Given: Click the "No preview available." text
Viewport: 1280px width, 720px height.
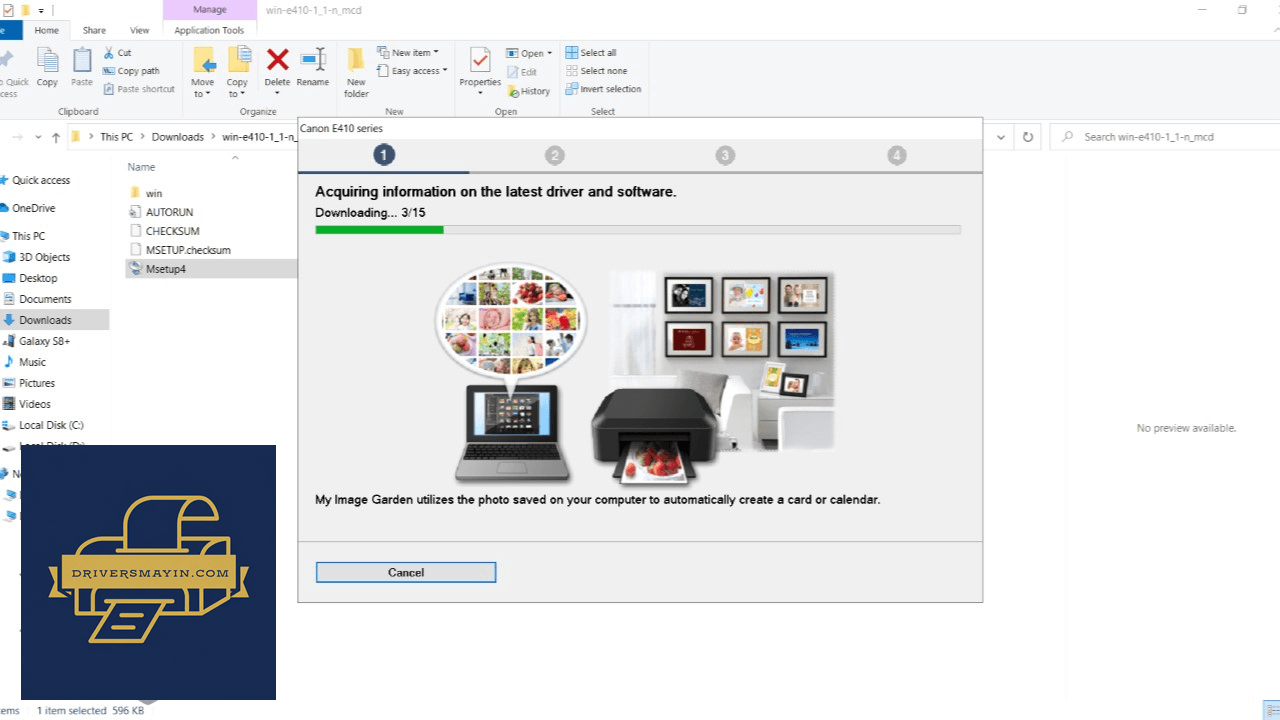Looking at the screenshot, I should pyautogui.click(x=1187, y=428).
